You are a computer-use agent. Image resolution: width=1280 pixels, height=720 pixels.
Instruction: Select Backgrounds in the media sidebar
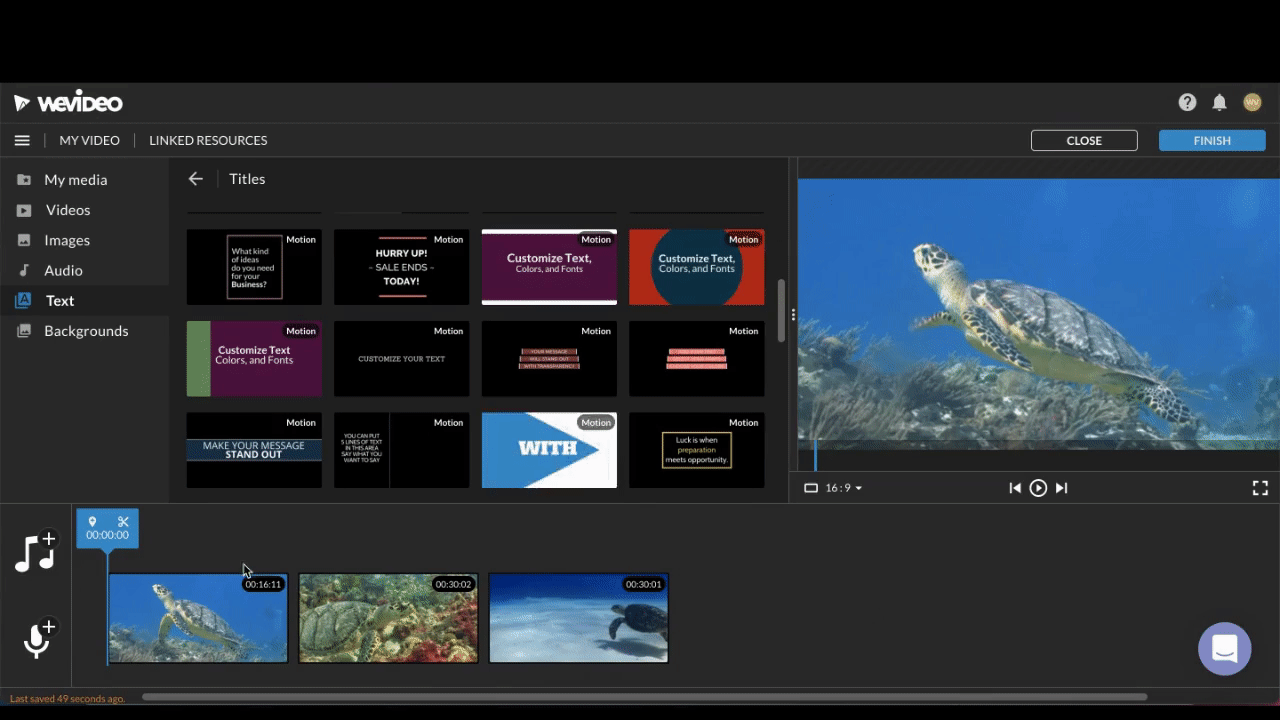click(85, 331)
